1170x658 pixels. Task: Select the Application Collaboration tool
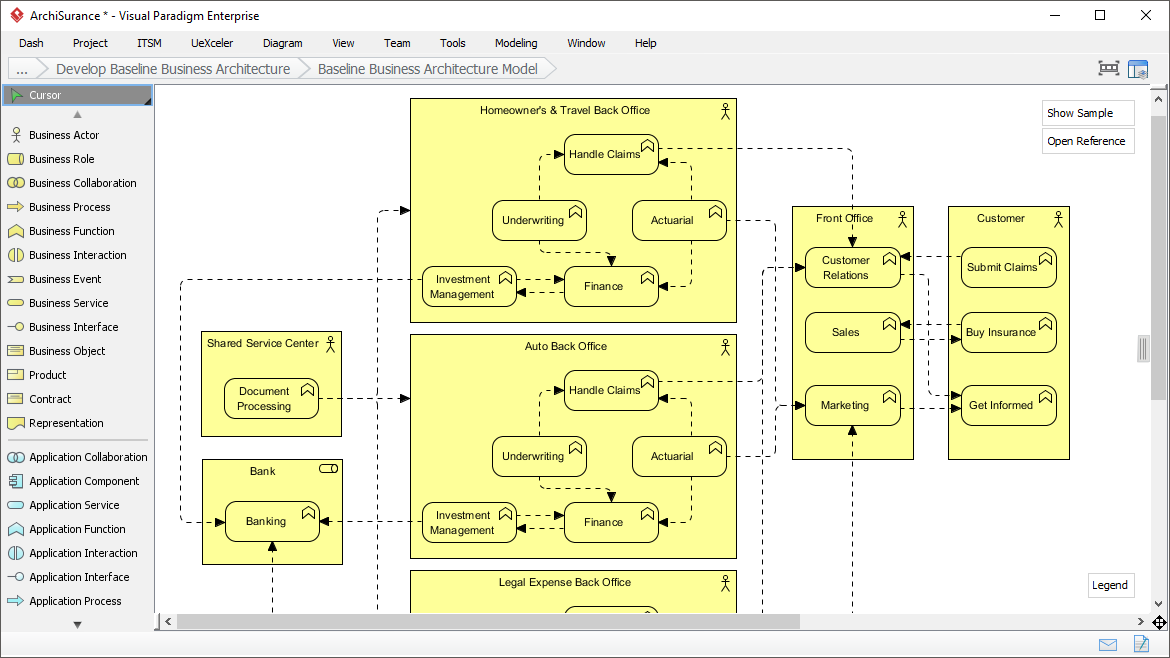click(78, 457)
